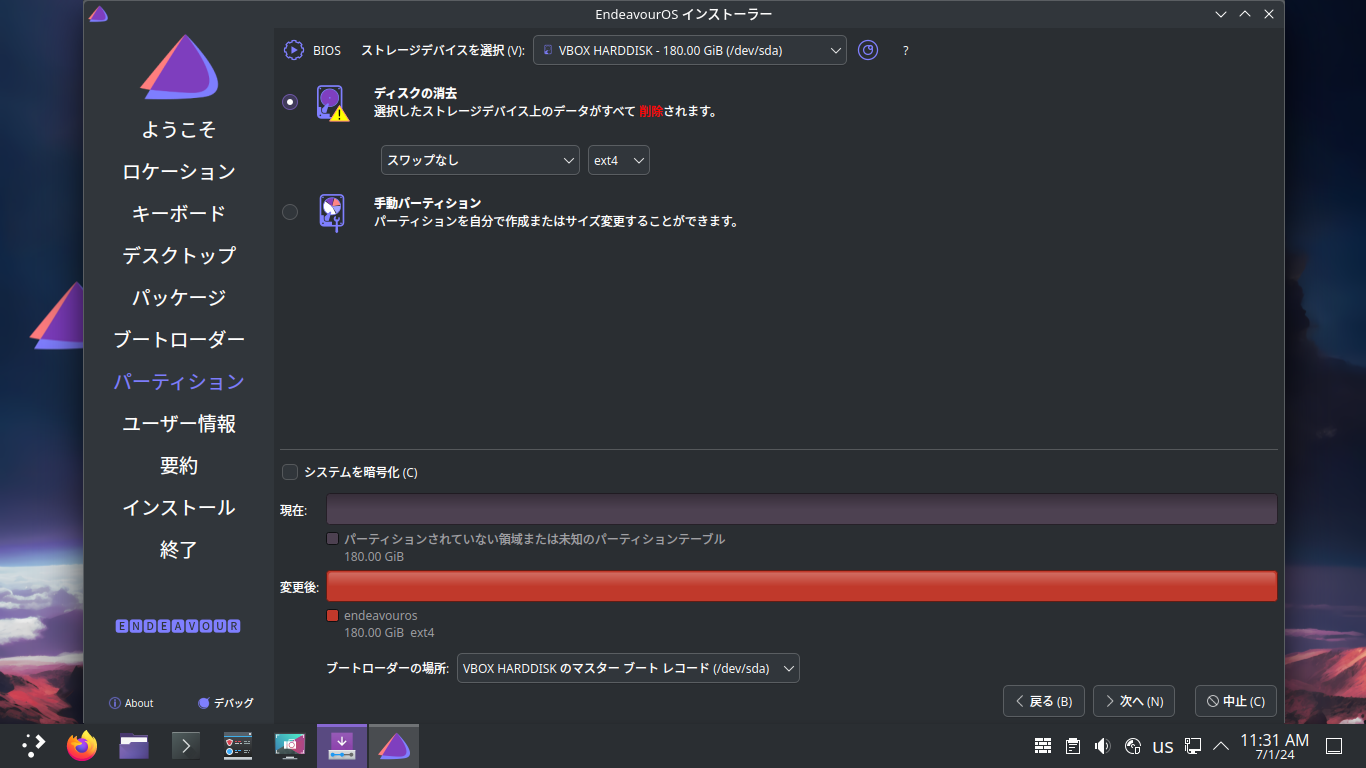Open the Dolphin file manager in taskbar

[x=134, y=745]
